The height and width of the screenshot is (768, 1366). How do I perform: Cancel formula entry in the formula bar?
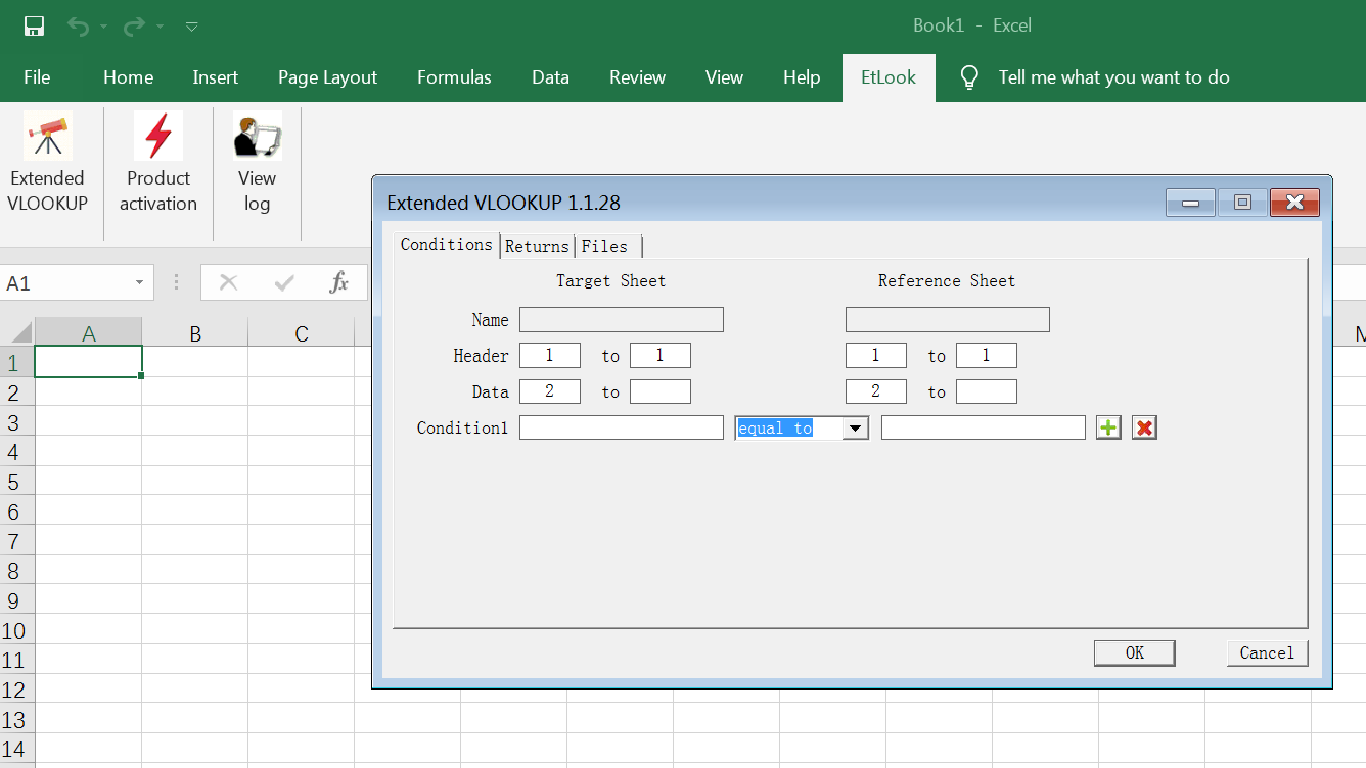[x=228, y=283]
